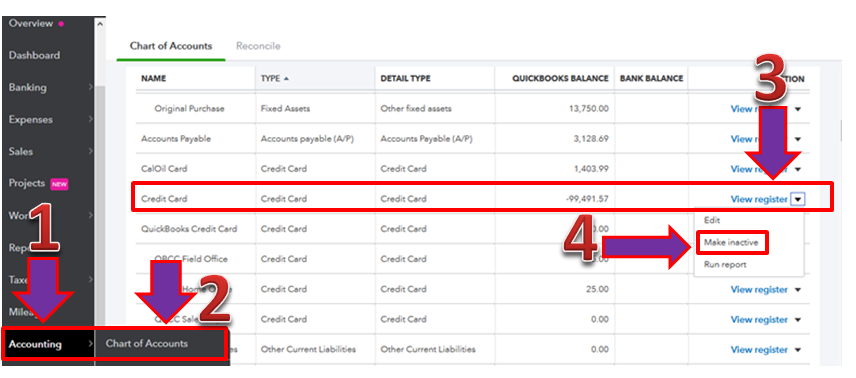This screenshot has width=856, height=378.
Task: Open the Accounting sidebar menu
Action: click(x=35, y=344)
